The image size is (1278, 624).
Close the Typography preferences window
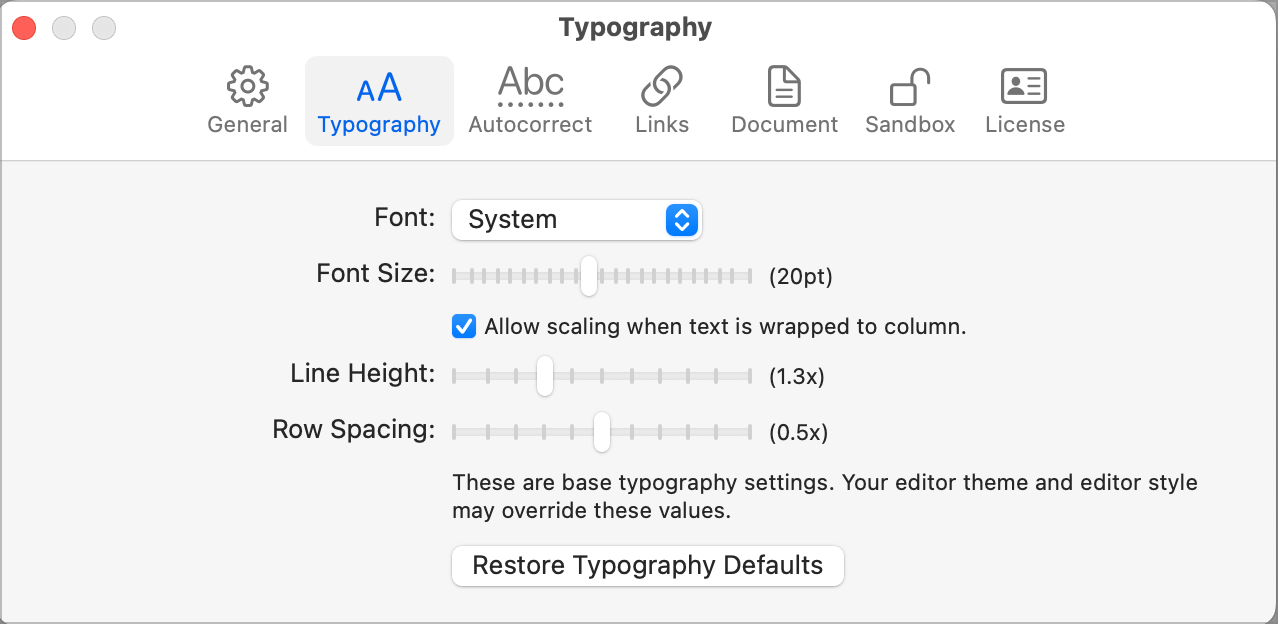[x=24, y=29]
